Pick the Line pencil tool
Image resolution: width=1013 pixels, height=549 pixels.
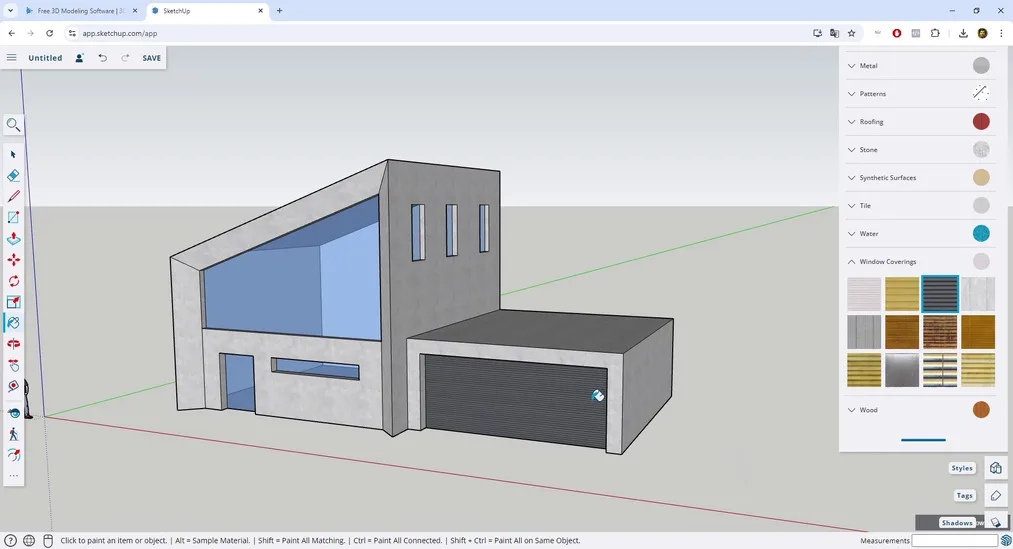pyautogui.click(x=13, y=196)
